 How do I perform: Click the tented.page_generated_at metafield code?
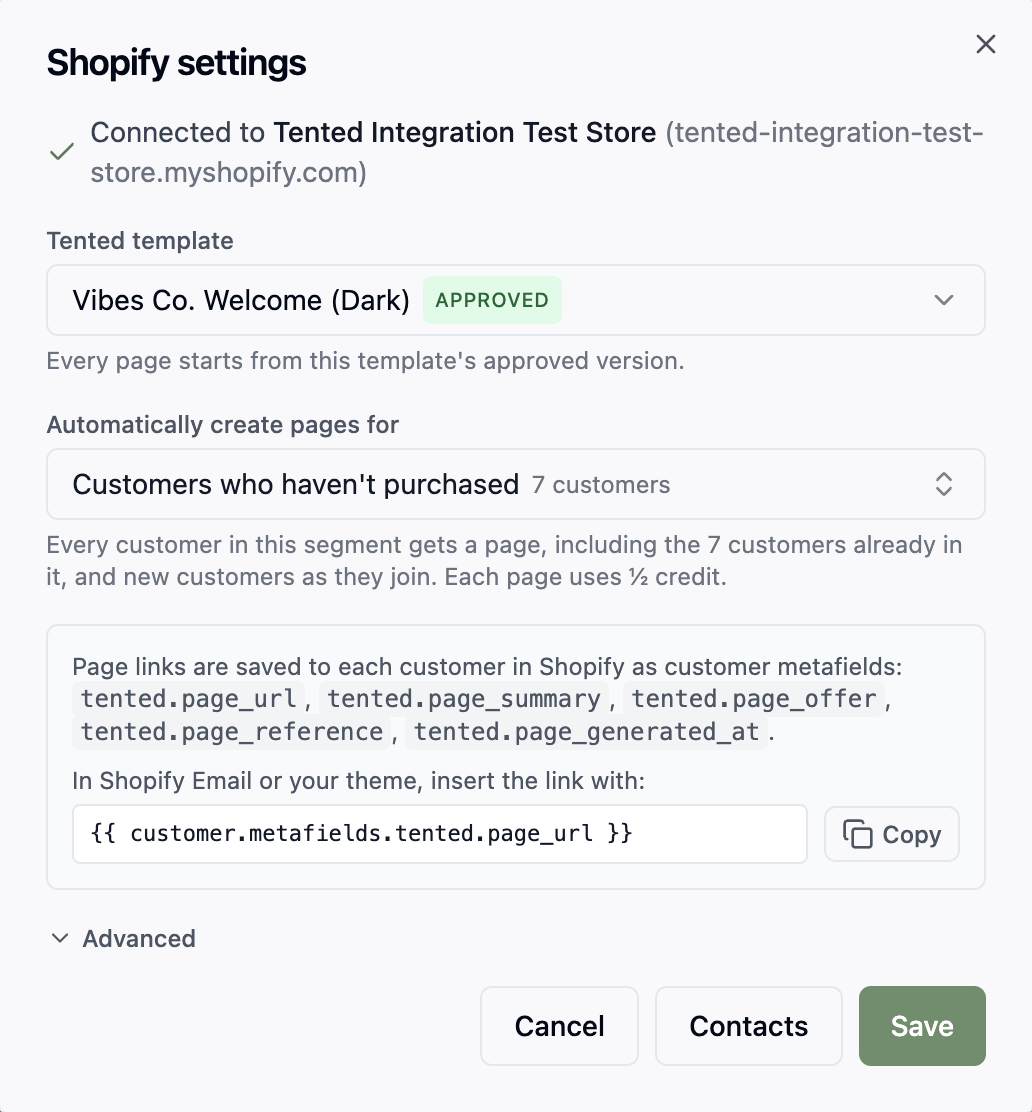(x=587, y=732)
